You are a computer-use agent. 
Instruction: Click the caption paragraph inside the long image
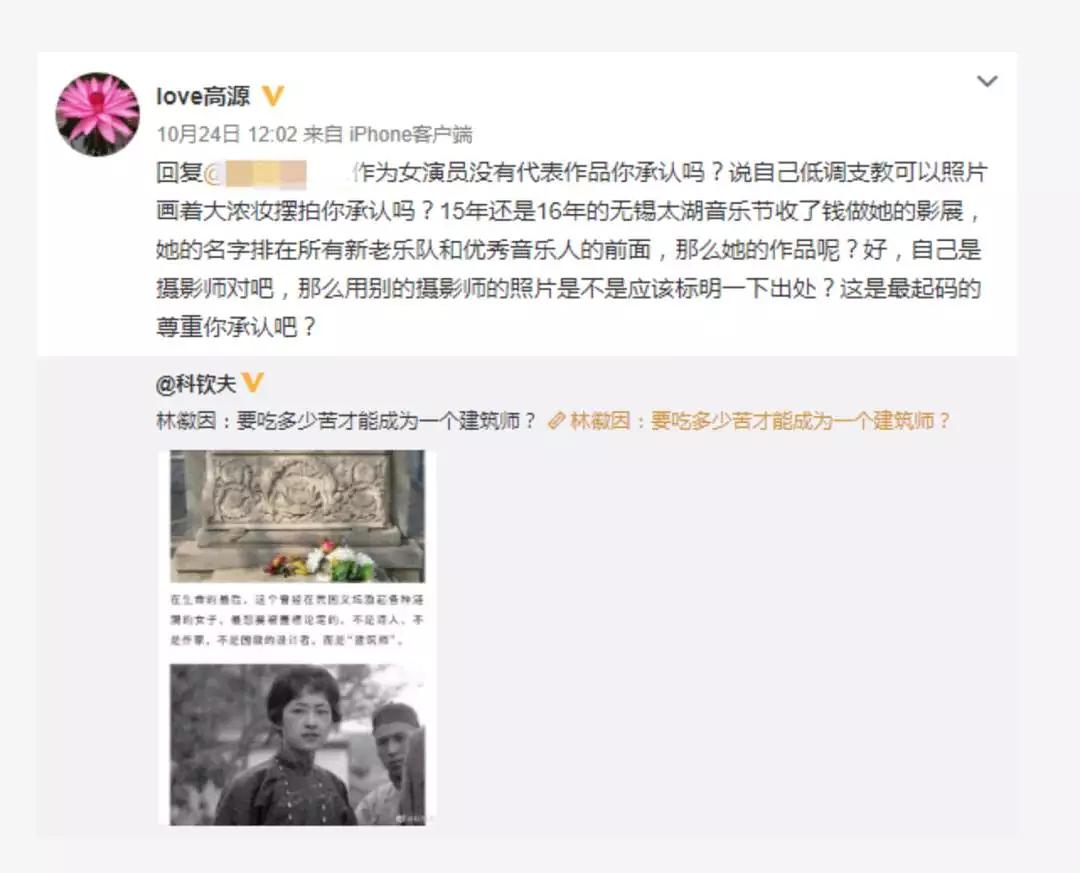[x=297, y=620]
